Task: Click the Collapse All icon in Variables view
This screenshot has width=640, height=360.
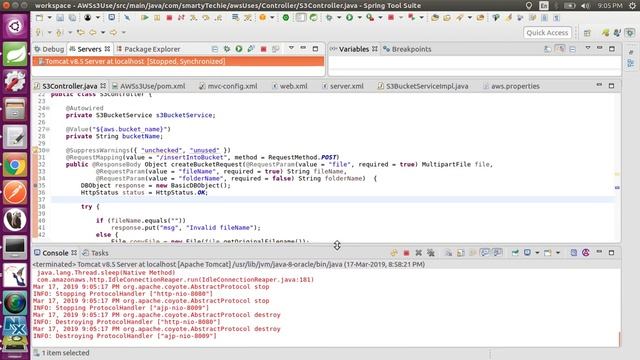Action: [572, 49]
